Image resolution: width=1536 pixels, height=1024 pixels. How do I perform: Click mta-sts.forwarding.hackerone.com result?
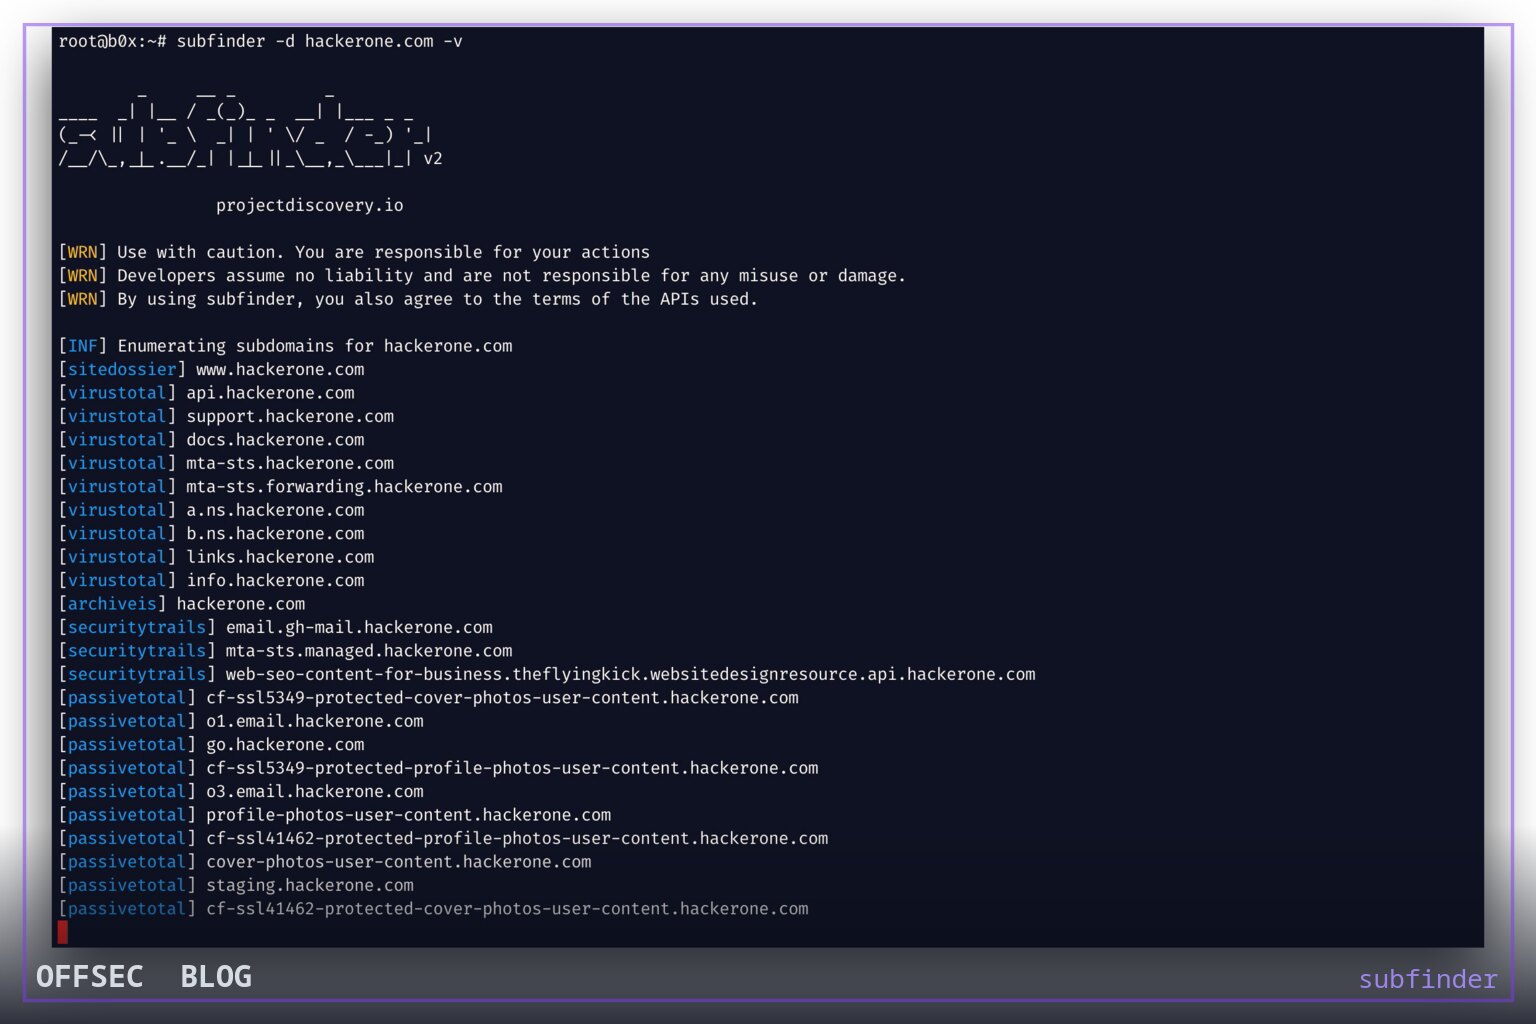pos(344,487)
